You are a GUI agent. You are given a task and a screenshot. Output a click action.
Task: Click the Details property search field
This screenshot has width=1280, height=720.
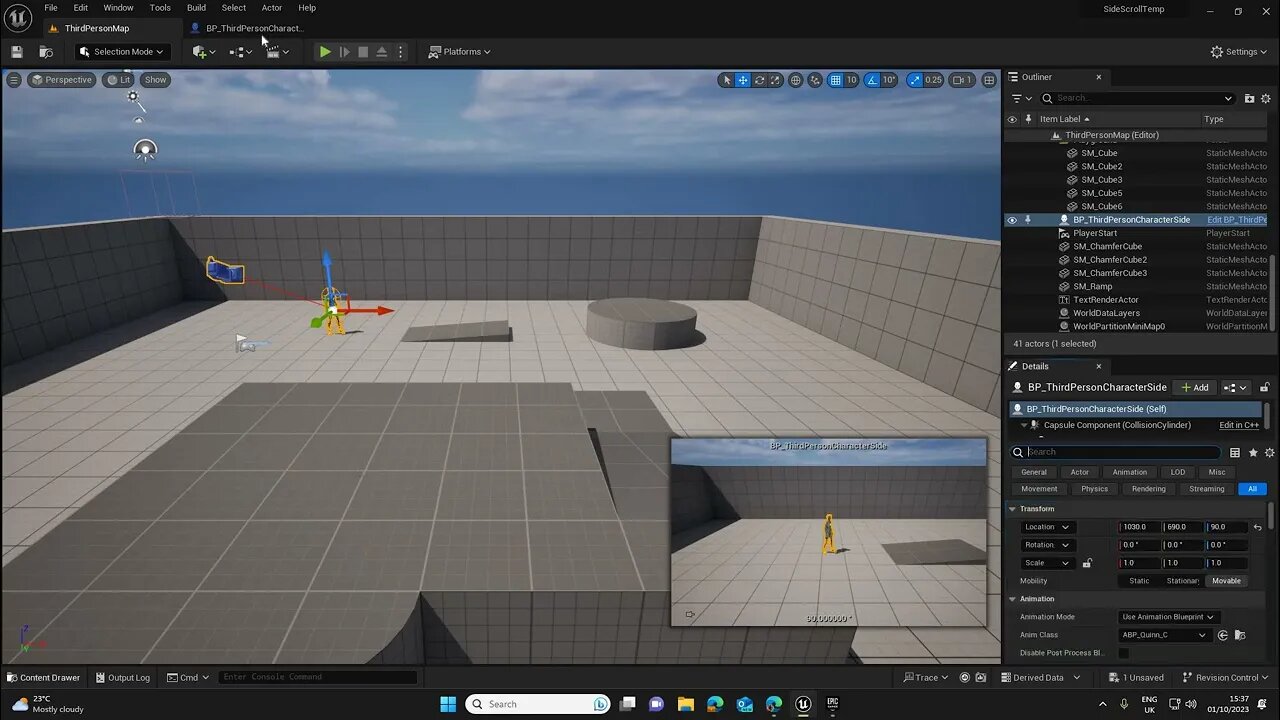(1123, 452)
